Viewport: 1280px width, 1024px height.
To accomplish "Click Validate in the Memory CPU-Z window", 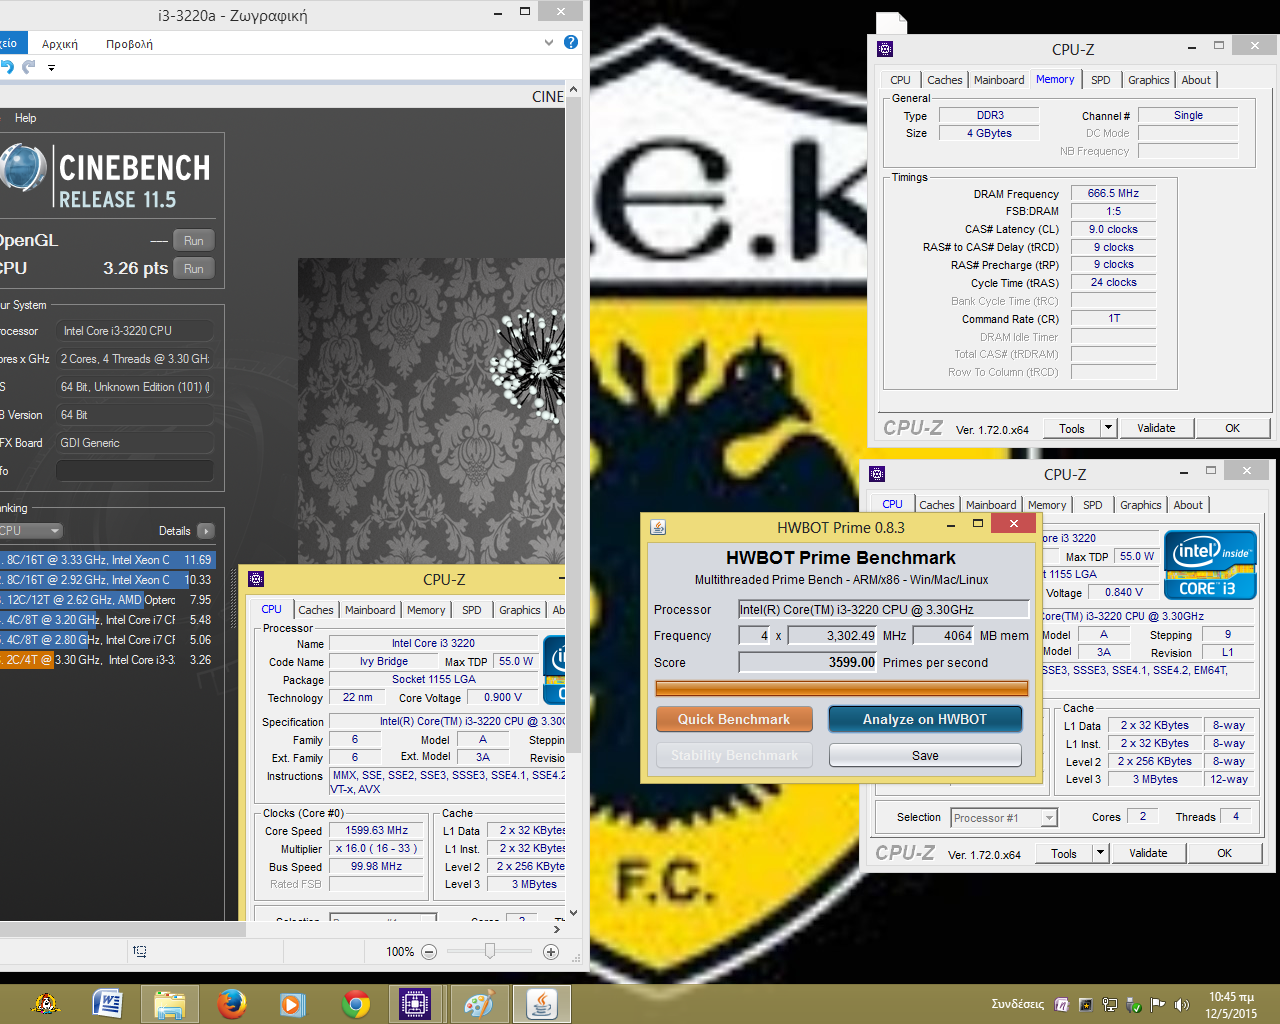I will [x=1156, y=428].
